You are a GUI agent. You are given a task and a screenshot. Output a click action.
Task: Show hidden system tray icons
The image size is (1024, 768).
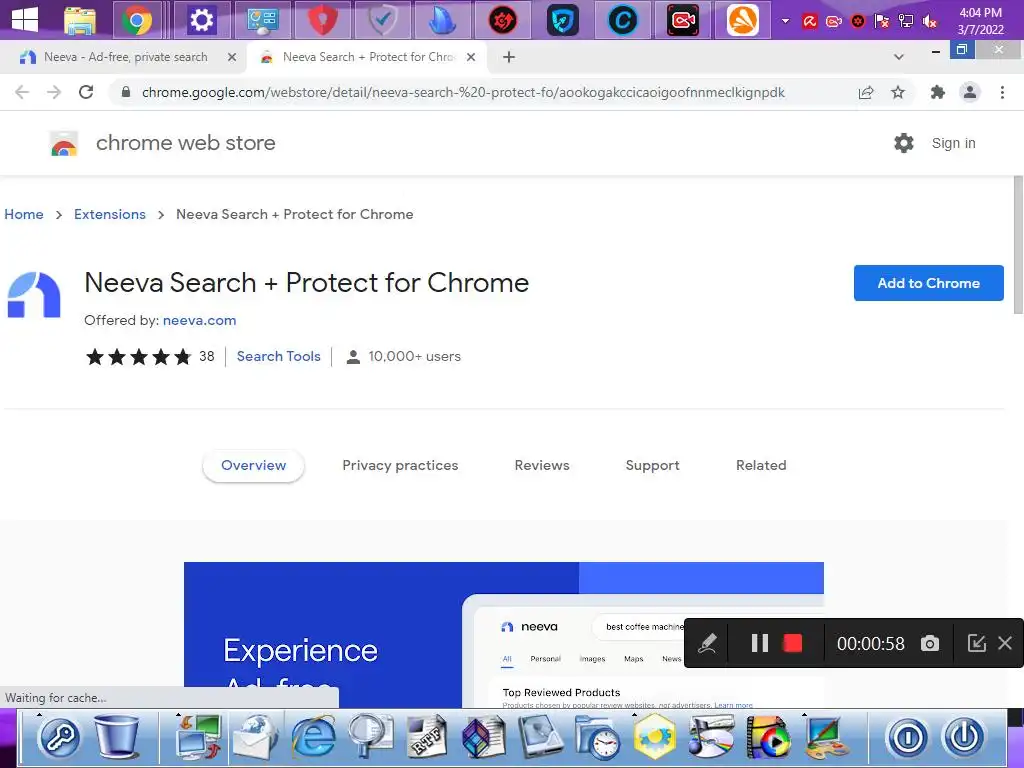pos(786,21)
